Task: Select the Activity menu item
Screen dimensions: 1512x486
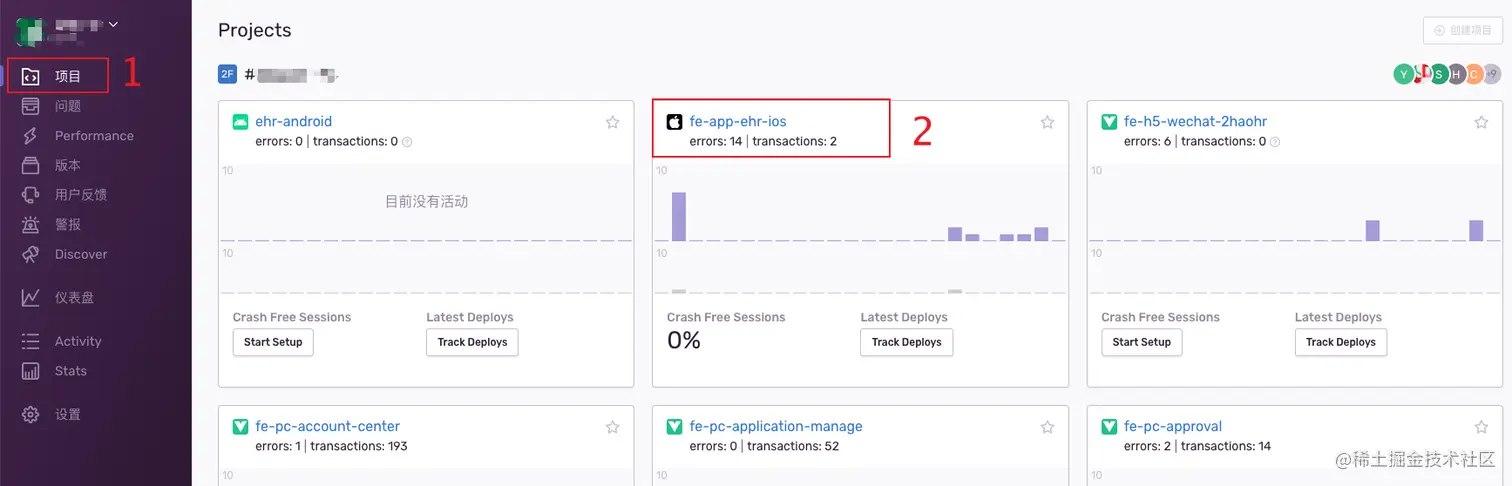Action: [x=78, y=341]
